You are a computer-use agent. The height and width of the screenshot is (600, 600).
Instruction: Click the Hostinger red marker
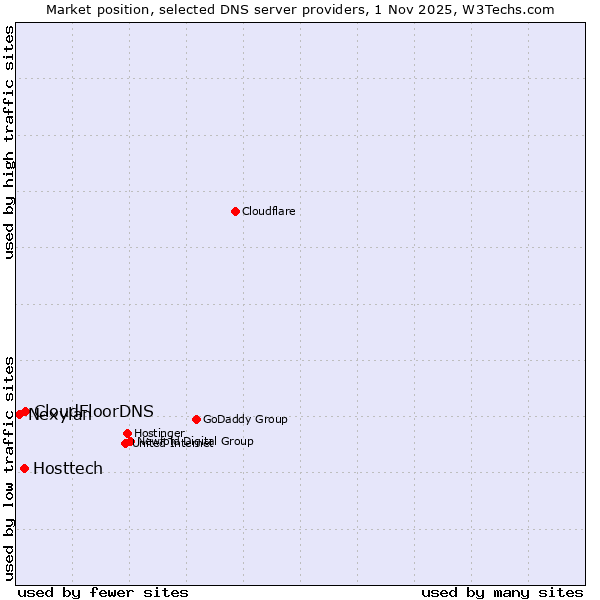click(x=127, y=433)
